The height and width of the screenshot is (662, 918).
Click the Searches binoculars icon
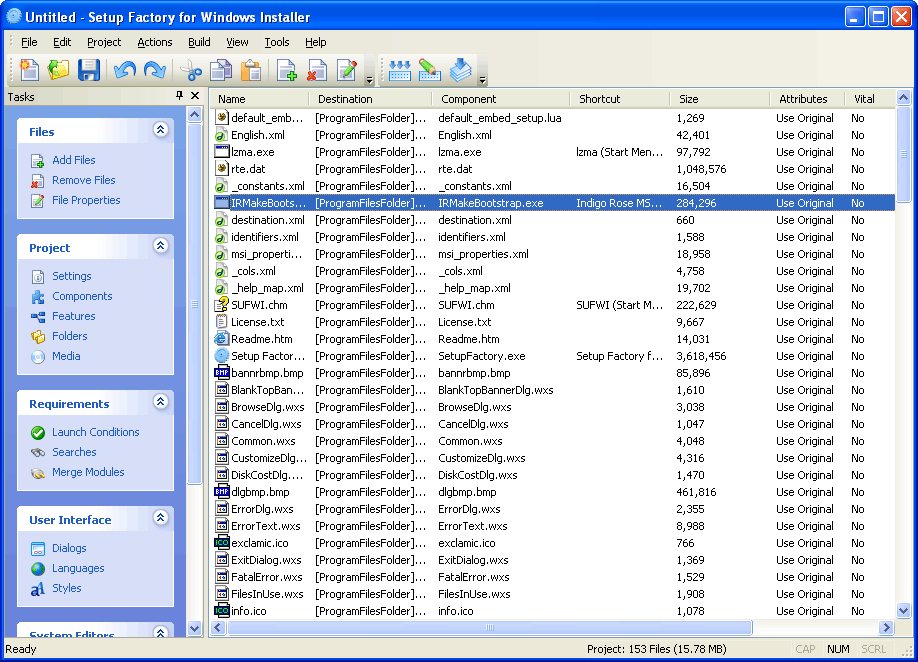(38, 452)
